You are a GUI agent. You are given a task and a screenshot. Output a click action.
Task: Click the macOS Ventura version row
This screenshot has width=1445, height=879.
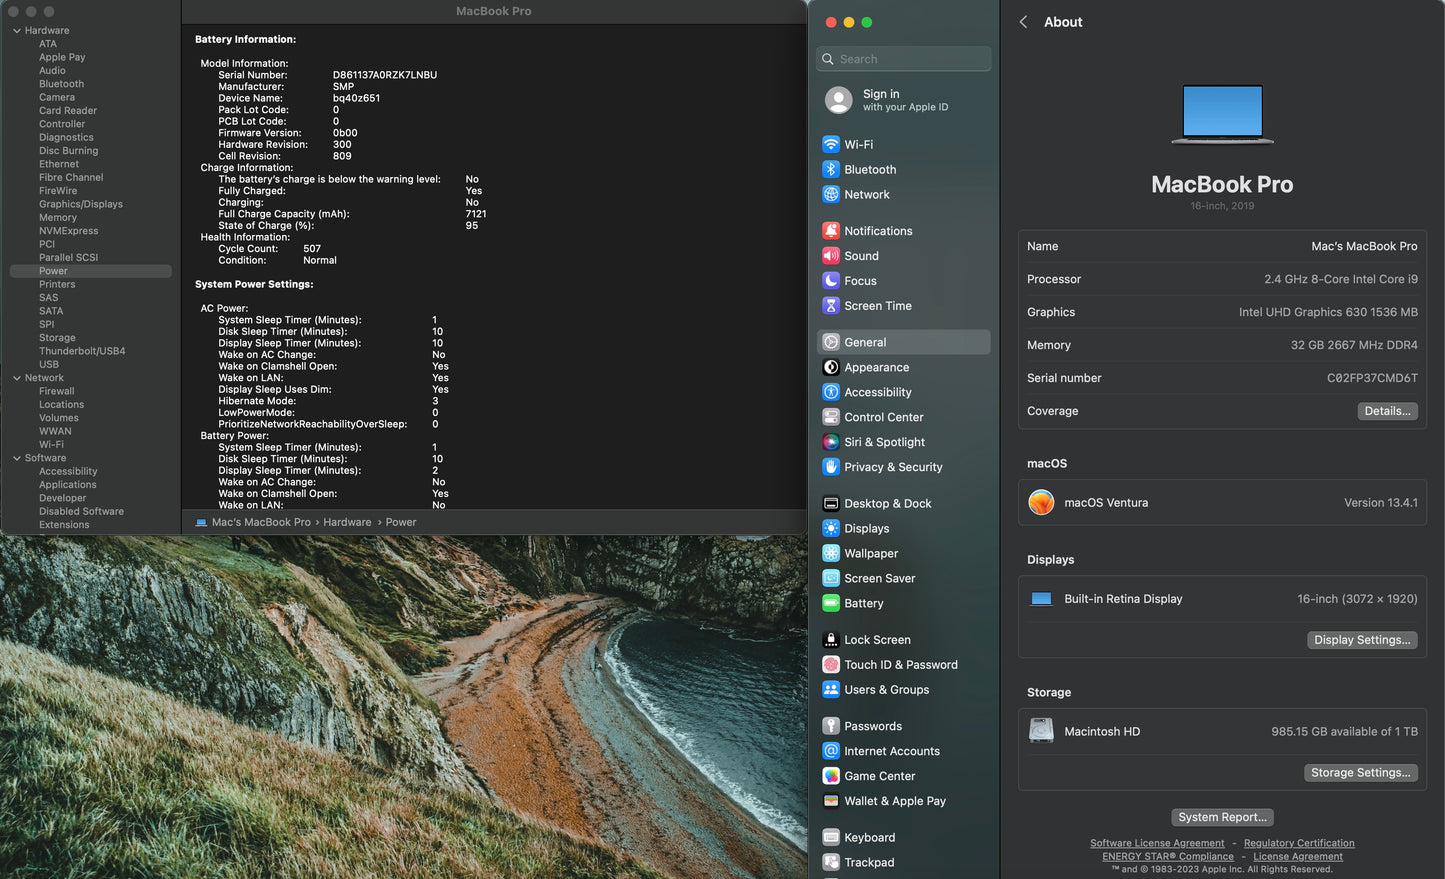coord(1222,502)
